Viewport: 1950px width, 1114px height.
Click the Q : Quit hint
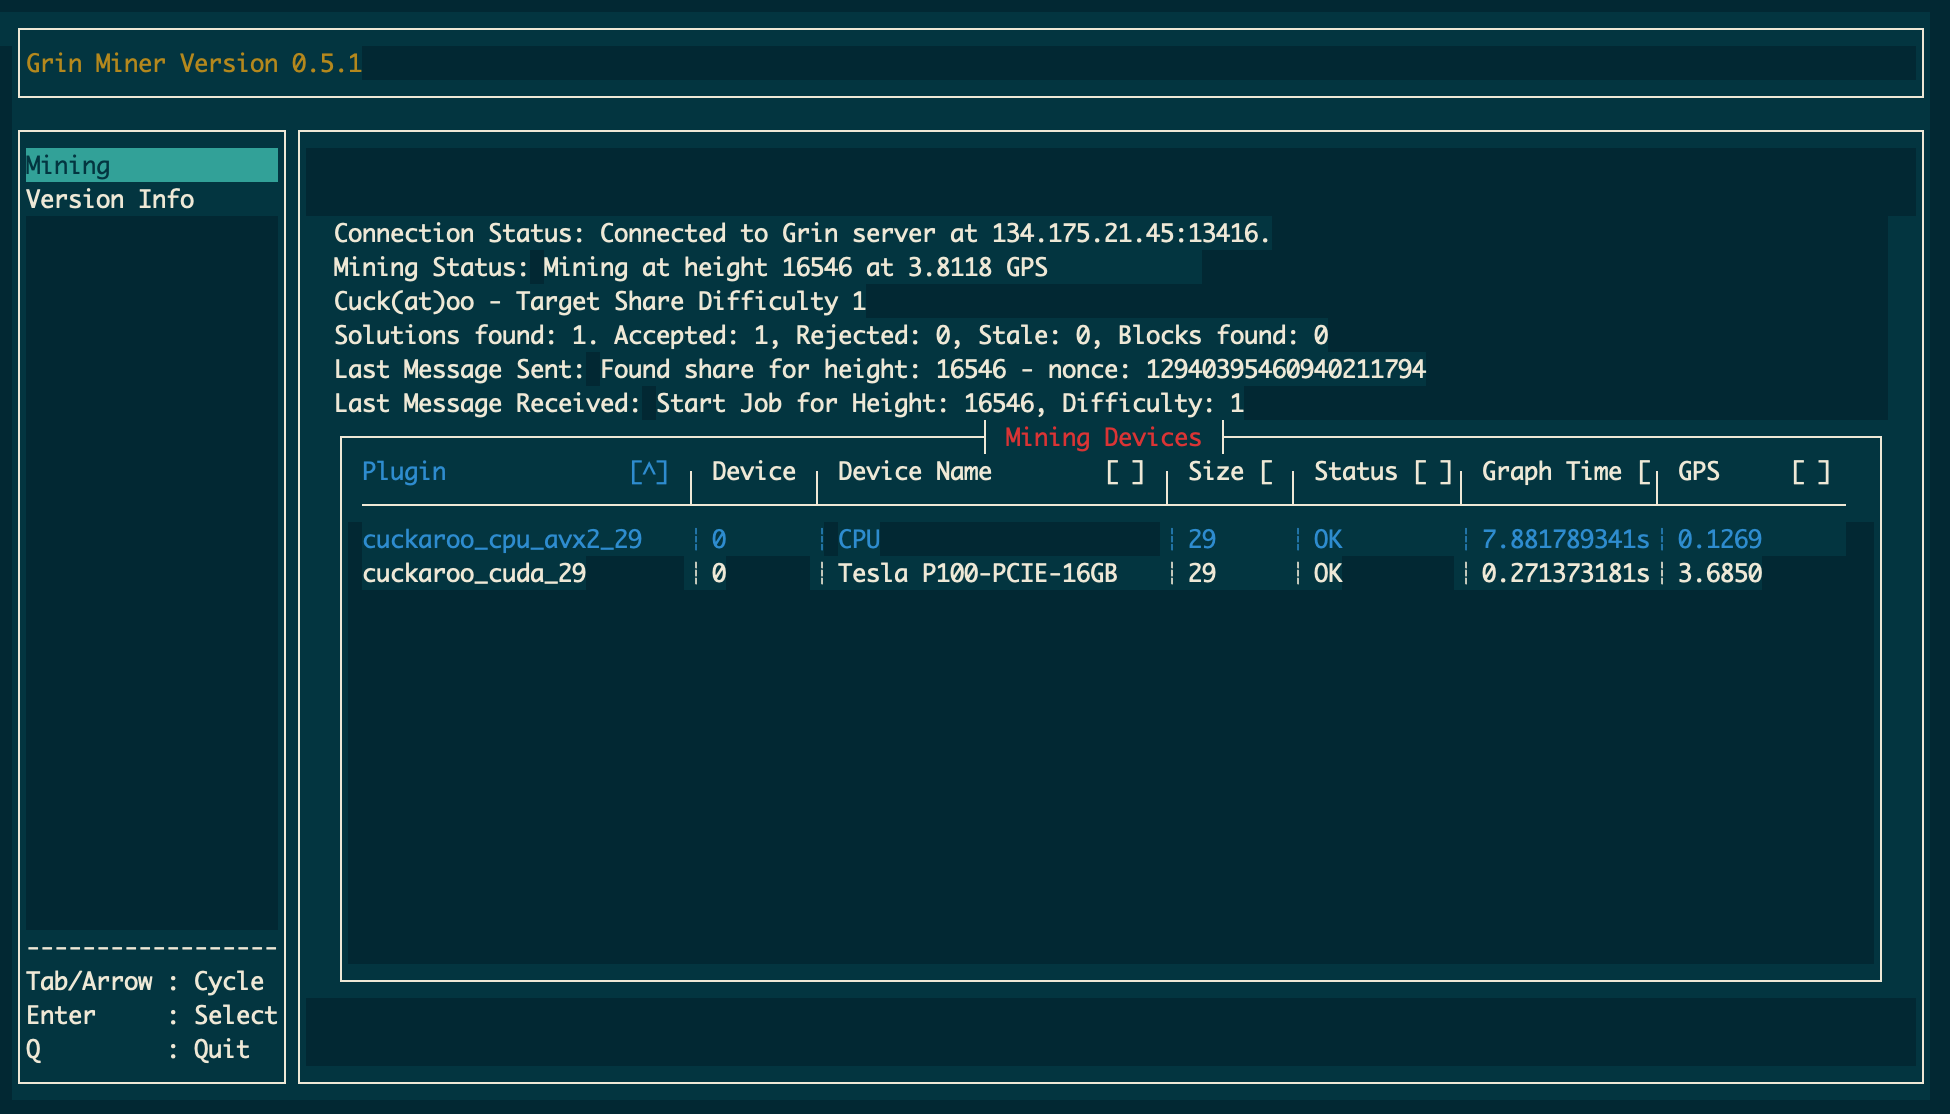pyautogui.click(x=138, y=1049)
